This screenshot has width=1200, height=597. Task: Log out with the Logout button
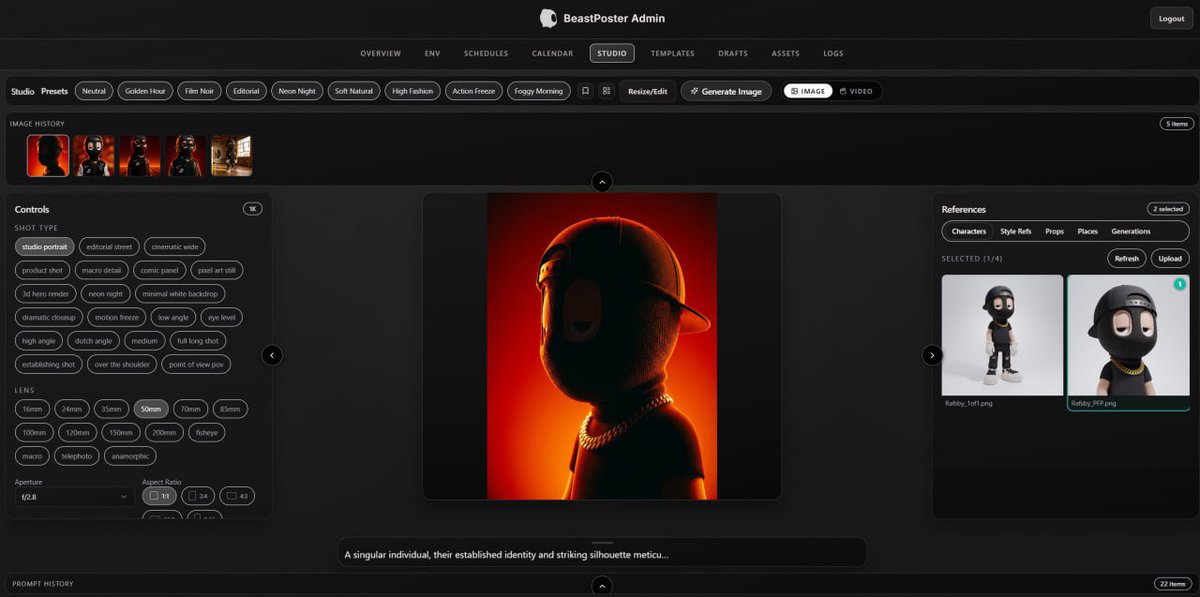coord(1171,18)
